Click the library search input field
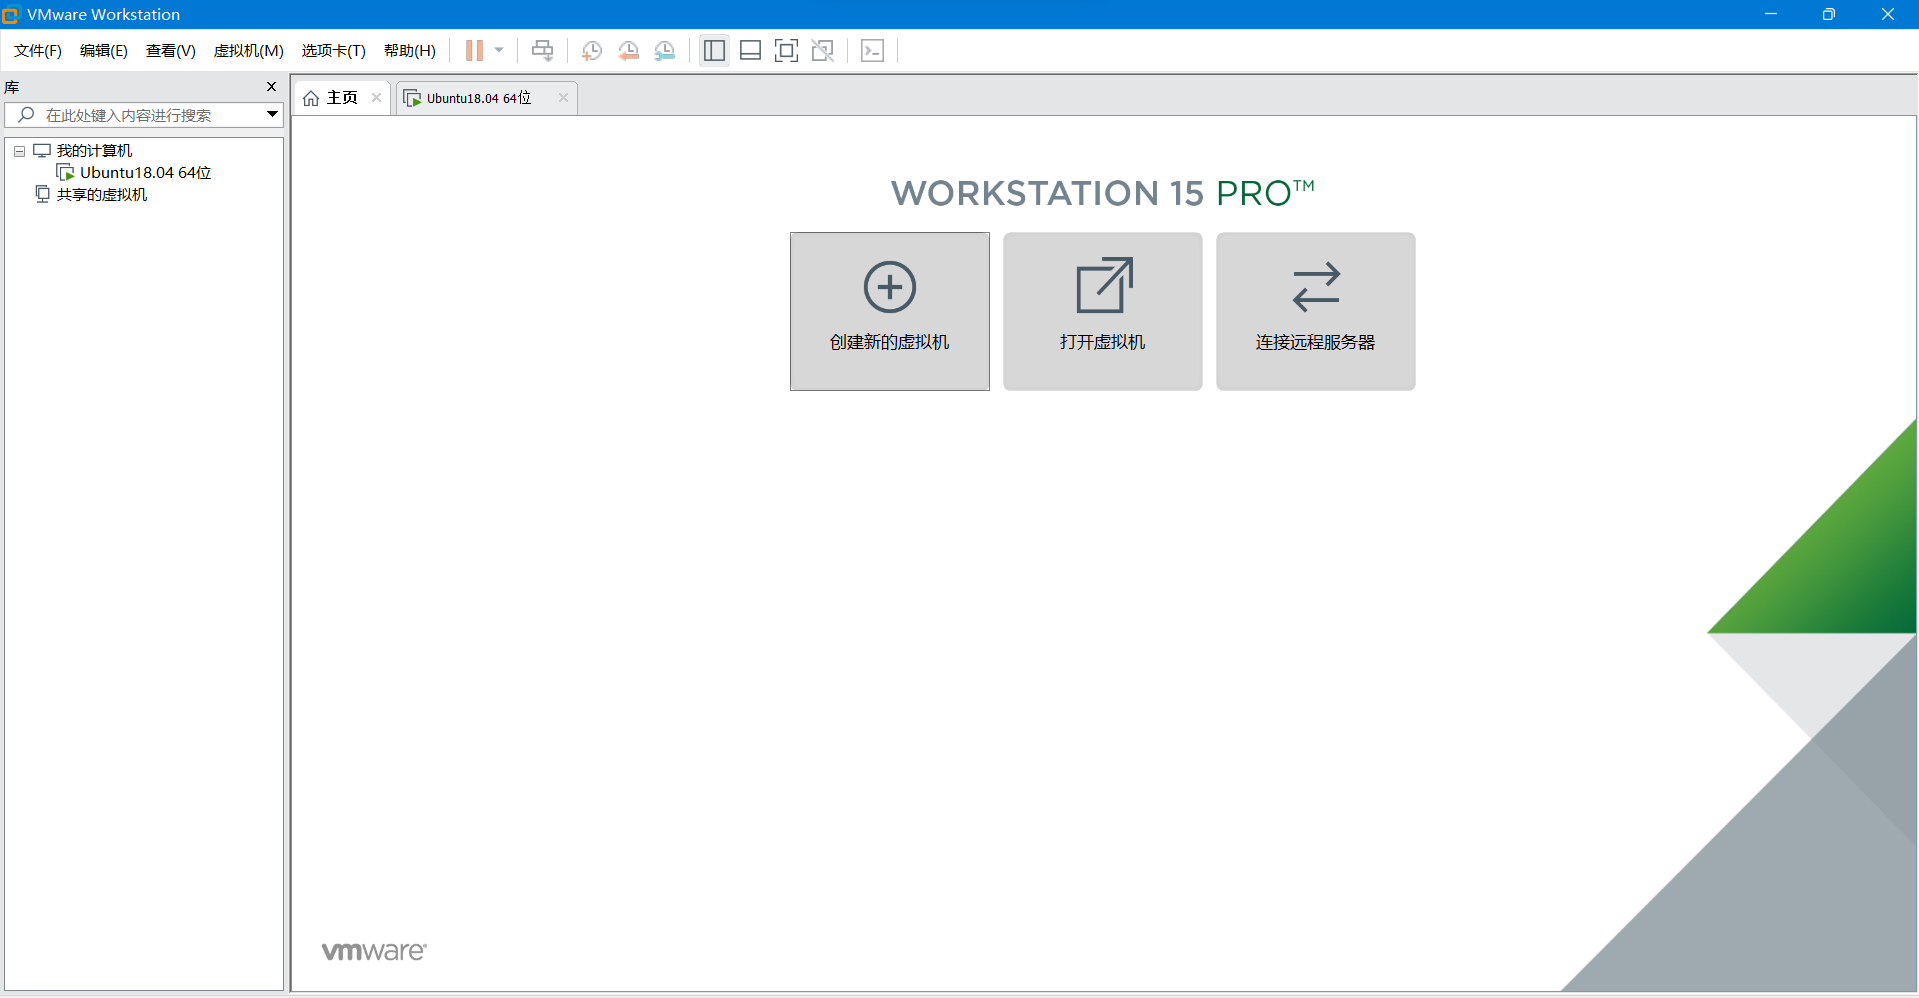The height and width of the screenshot is (998, 1919). point(144,115)
